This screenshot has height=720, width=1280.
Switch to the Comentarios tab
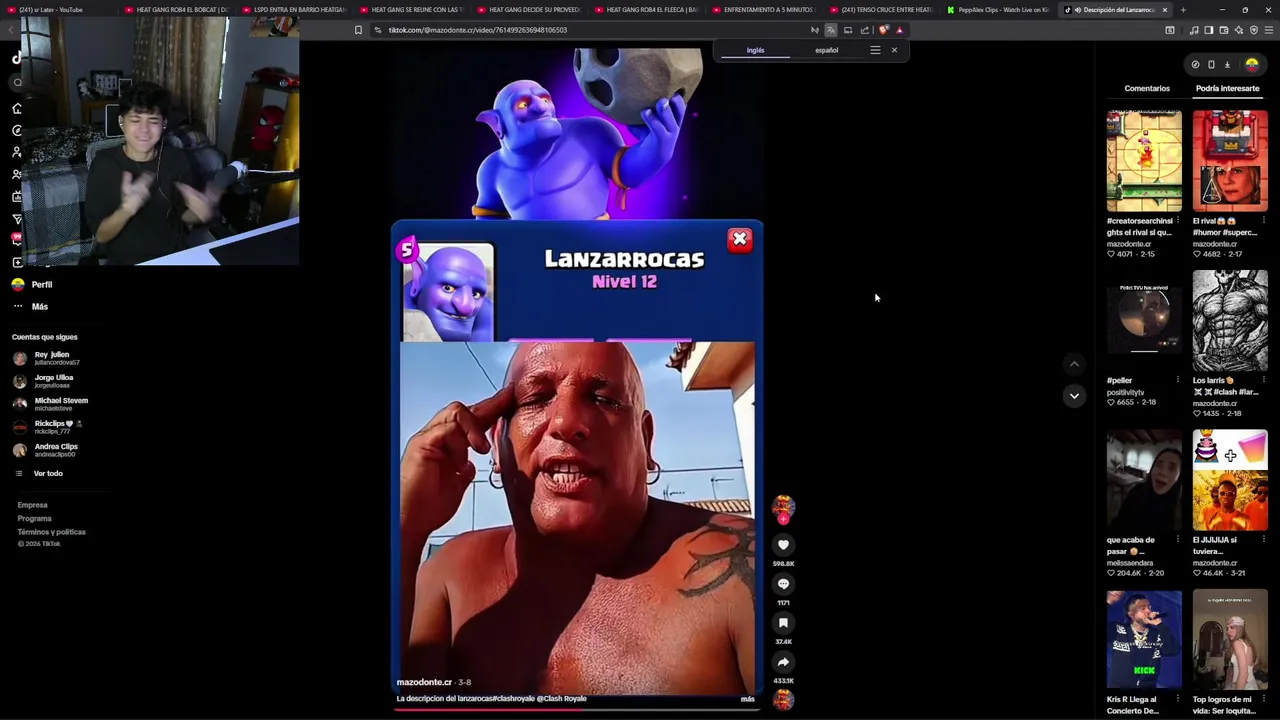point(1147,88)
